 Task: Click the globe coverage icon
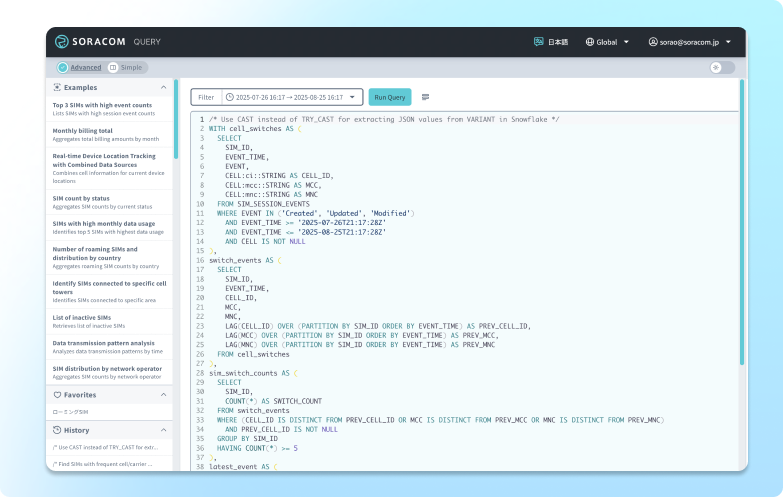click(589, 42)
